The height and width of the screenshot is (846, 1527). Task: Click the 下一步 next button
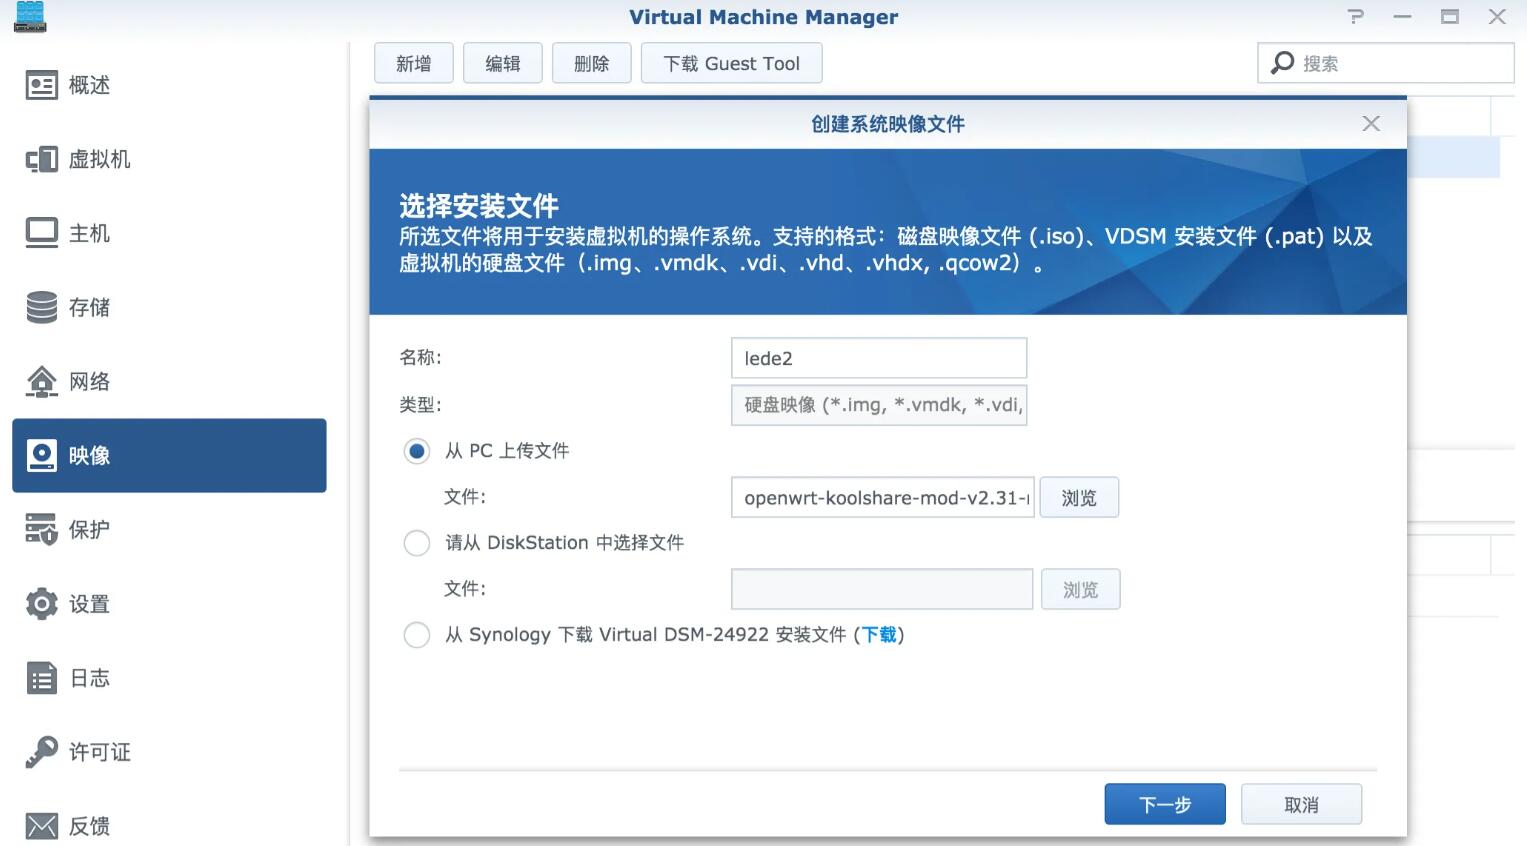pyautogui.click(x=1164, y=804)
